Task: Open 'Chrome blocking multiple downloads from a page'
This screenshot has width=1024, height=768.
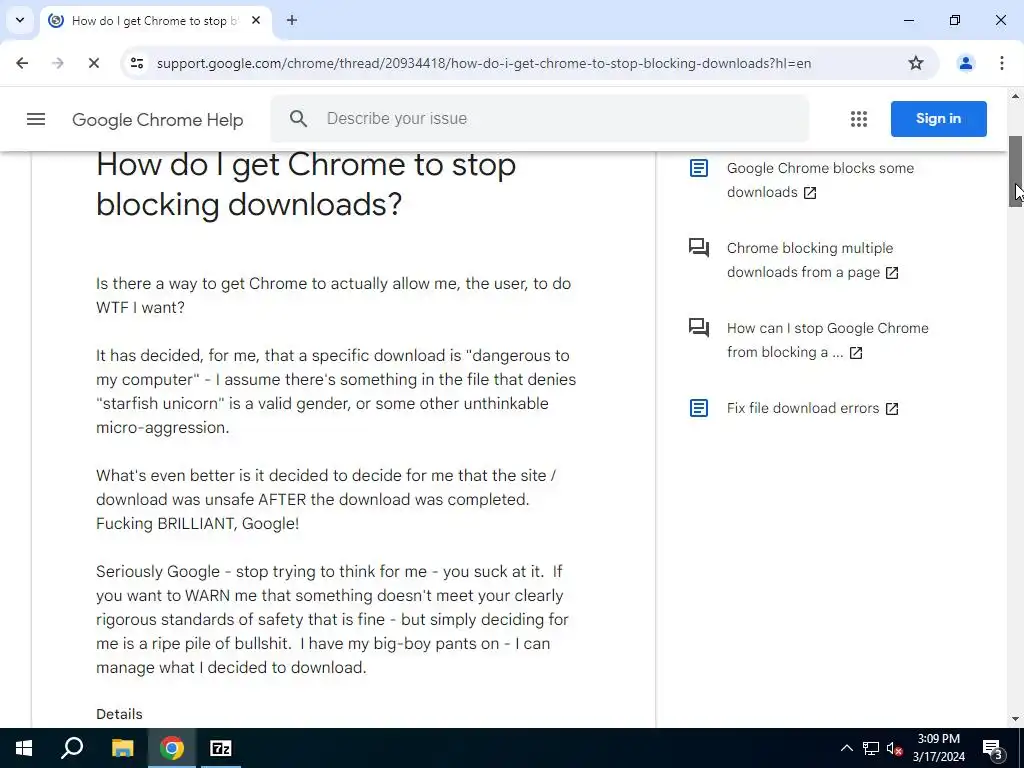Action: tap(812, 260)
